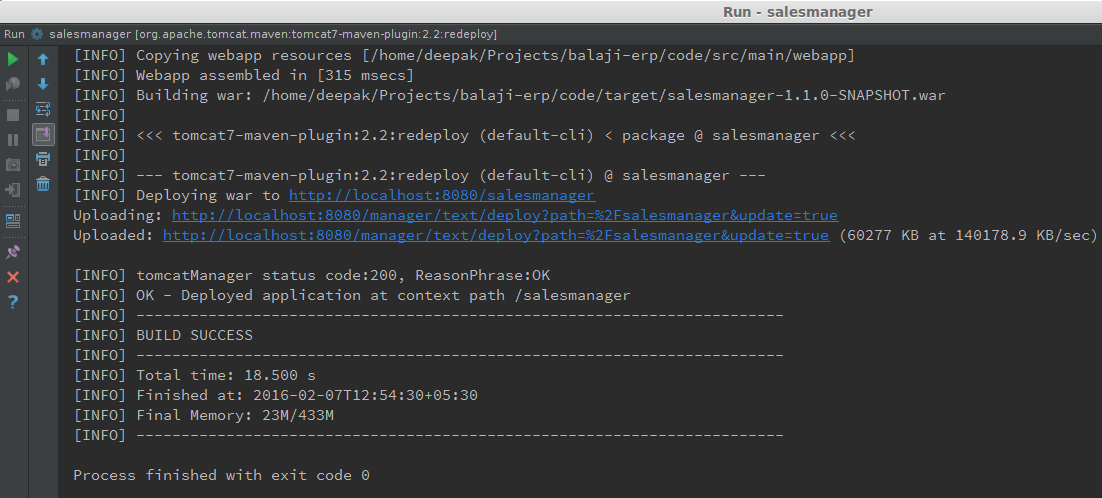Click the Pause output icon
Image resolution: width=1102 pixels, height=498 pixels.
13,140
